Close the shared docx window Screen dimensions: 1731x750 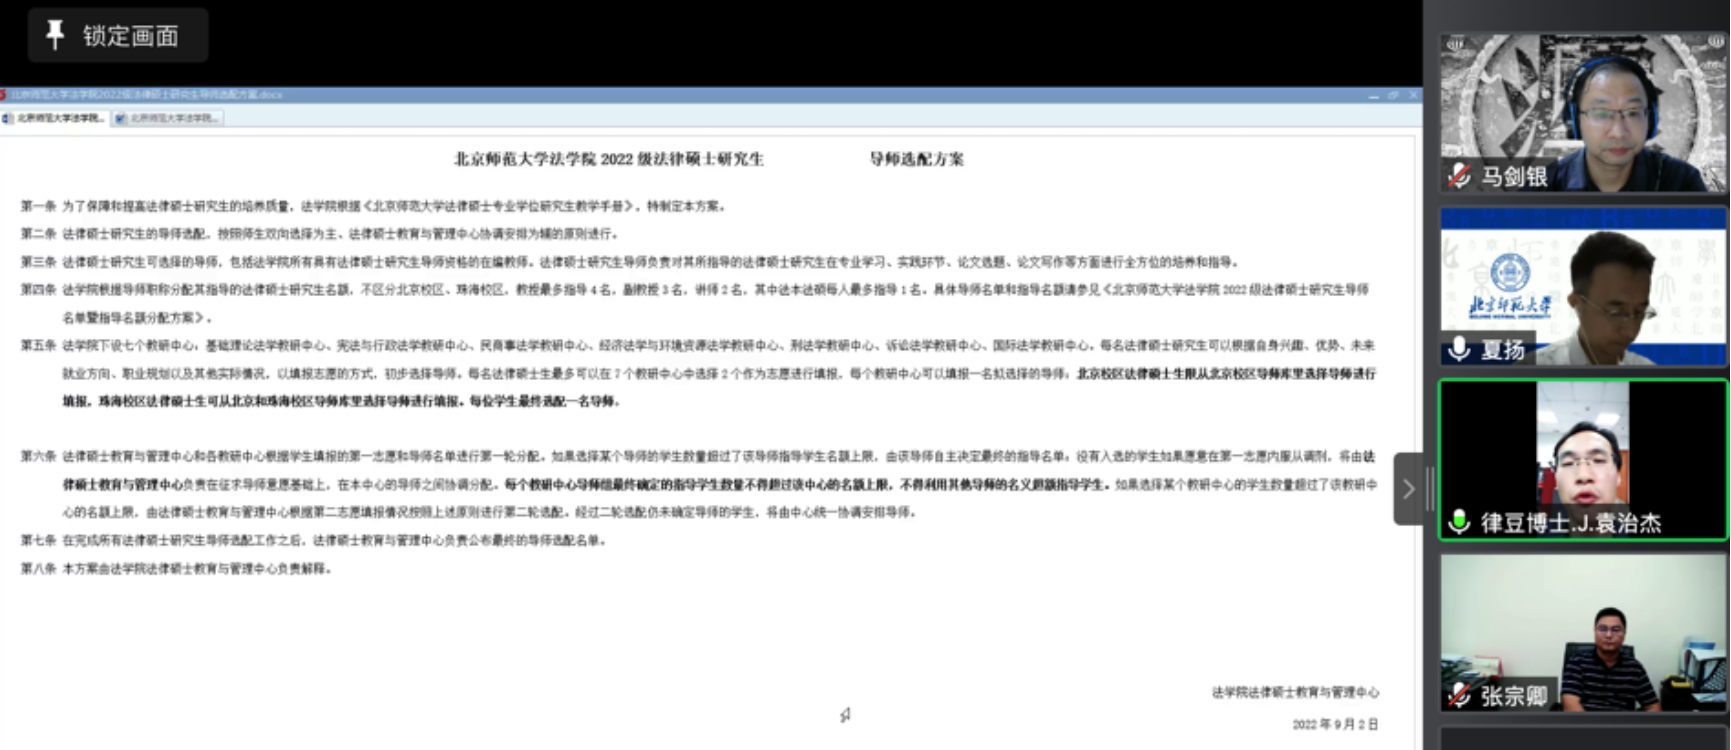click(1413, 95)
